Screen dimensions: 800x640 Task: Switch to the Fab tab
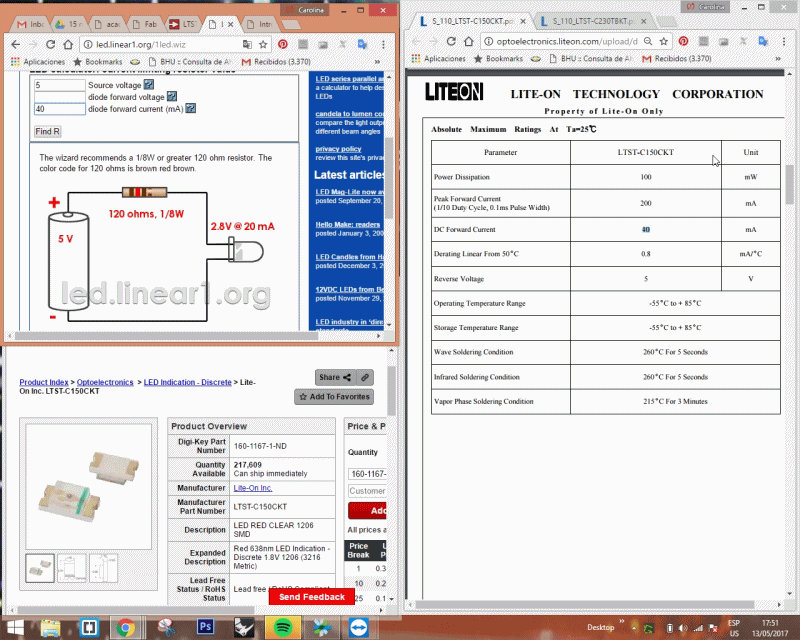[x=145, y=24]
